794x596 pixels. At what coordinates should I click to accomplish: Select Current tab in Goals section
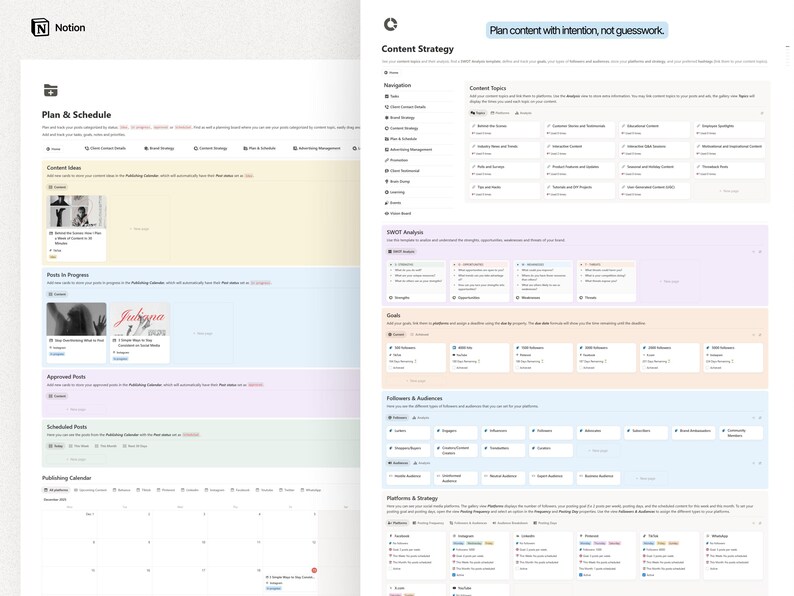pyautogui.click(x=396, y=335)
